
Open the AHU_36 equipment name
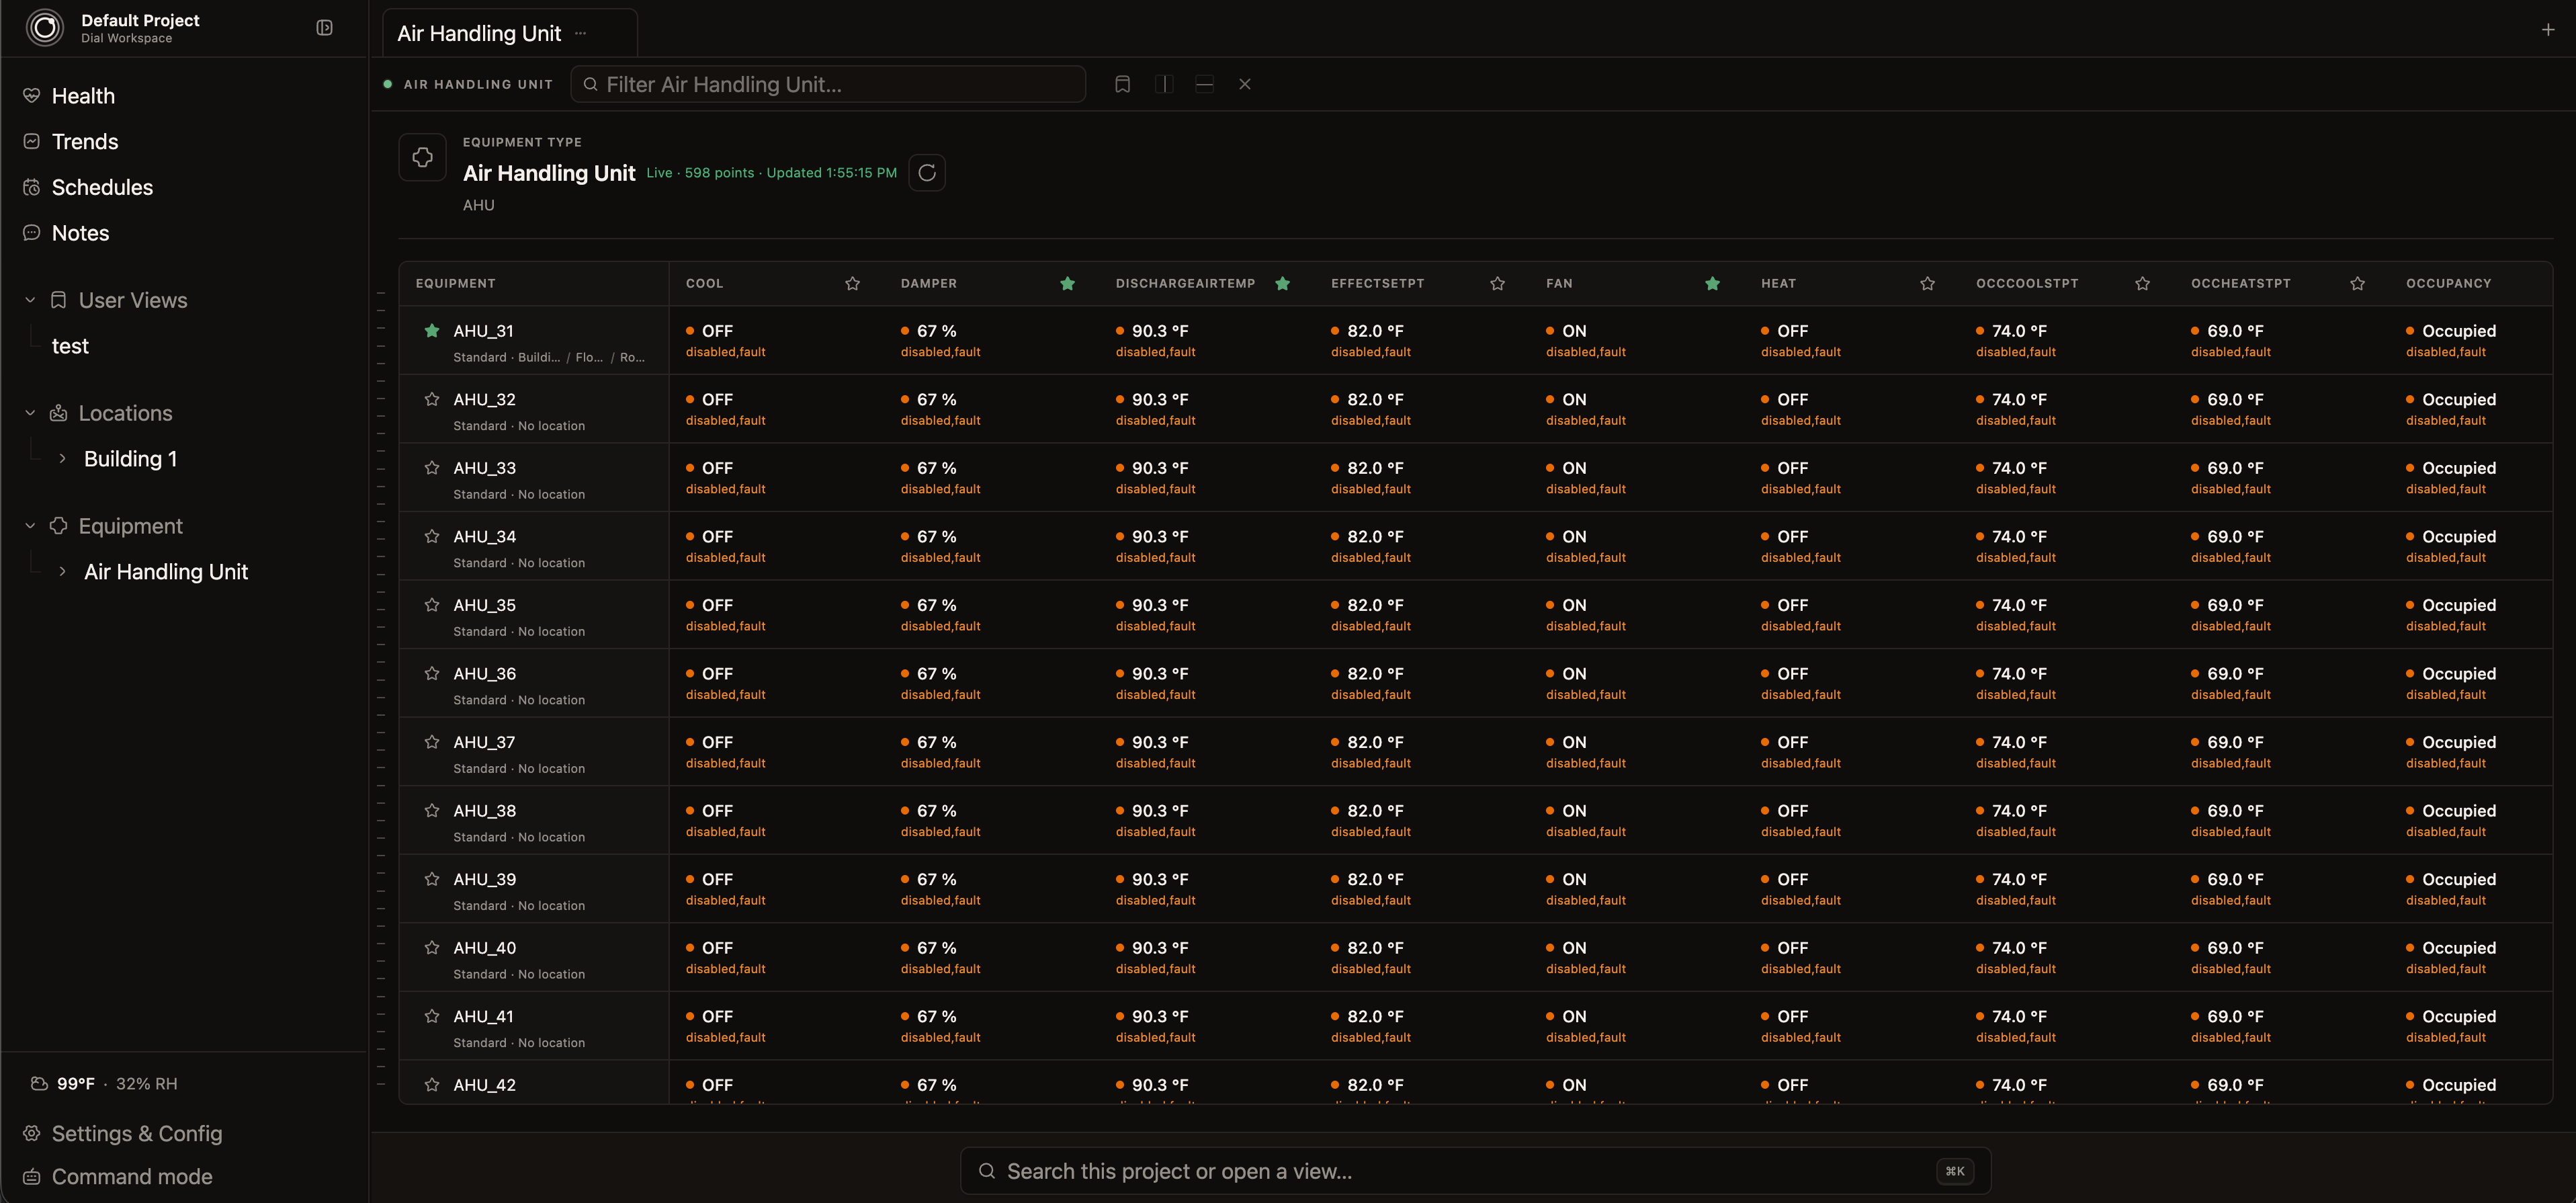pos(485,674)
